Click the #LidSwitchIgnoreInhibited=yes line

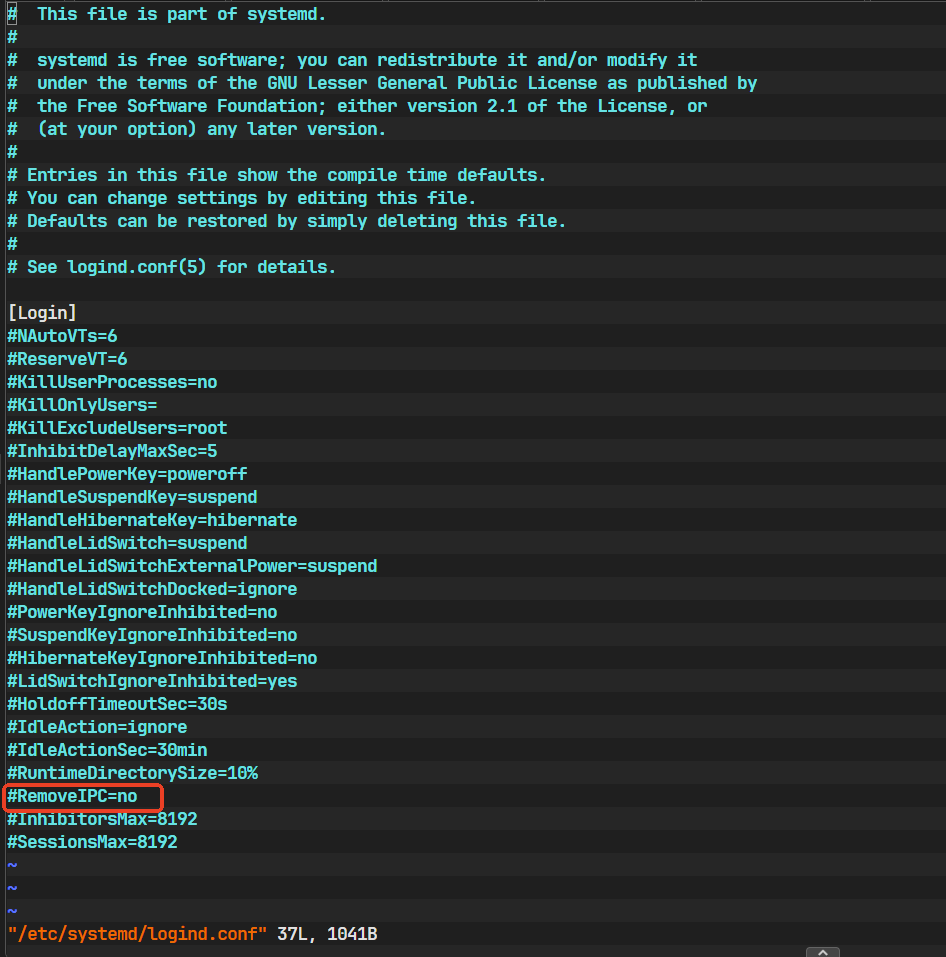152,681
